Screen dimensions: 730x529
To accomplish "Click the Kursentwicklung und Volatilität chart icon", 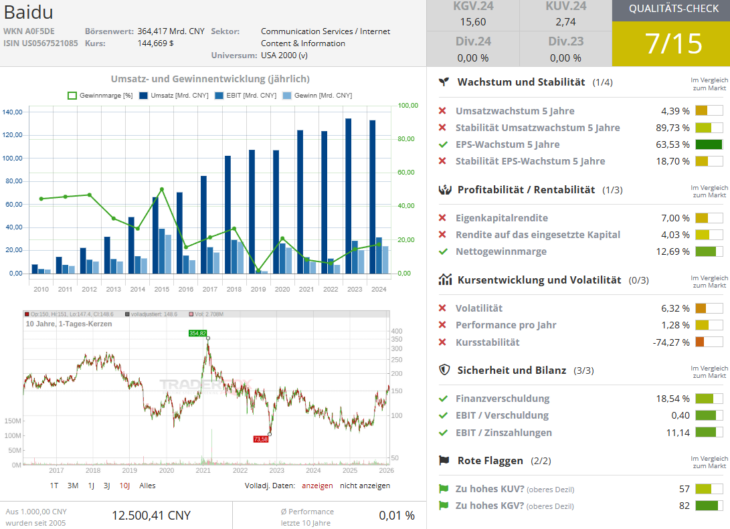I will pyautogui.click(x=445, y=280).
